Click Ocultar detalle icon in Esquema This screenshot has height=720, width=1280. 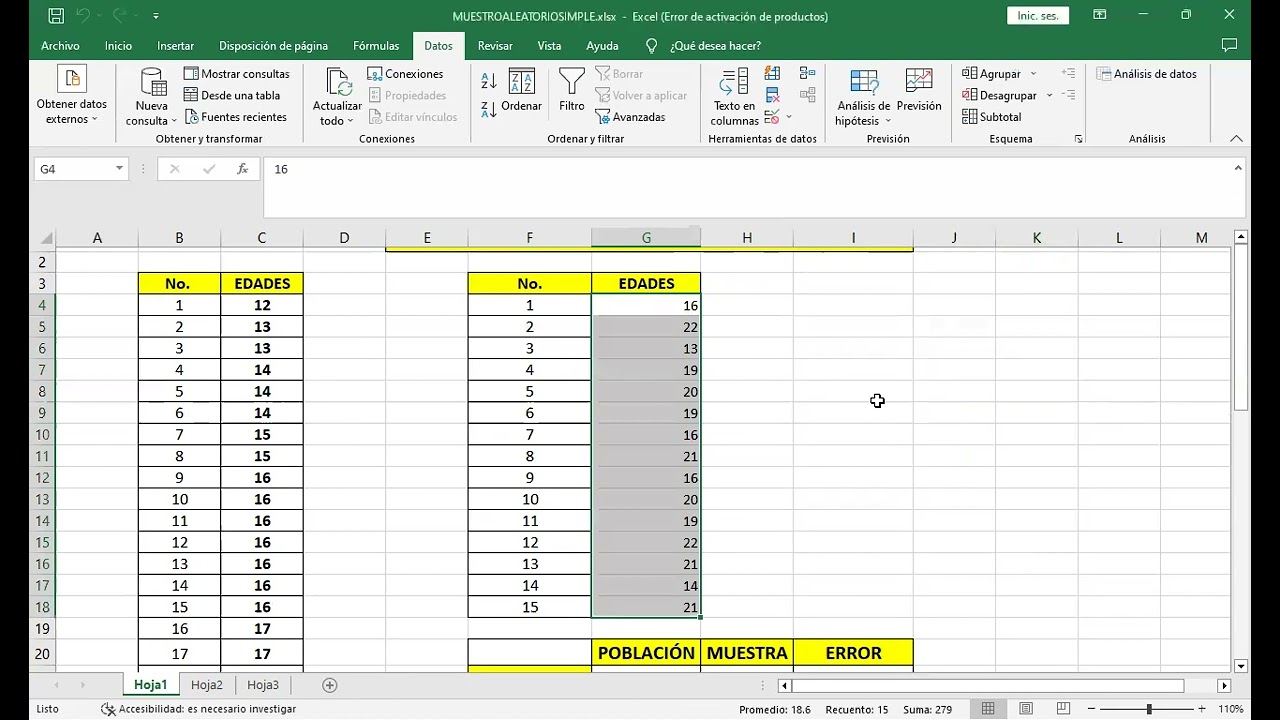(1068, 95)
